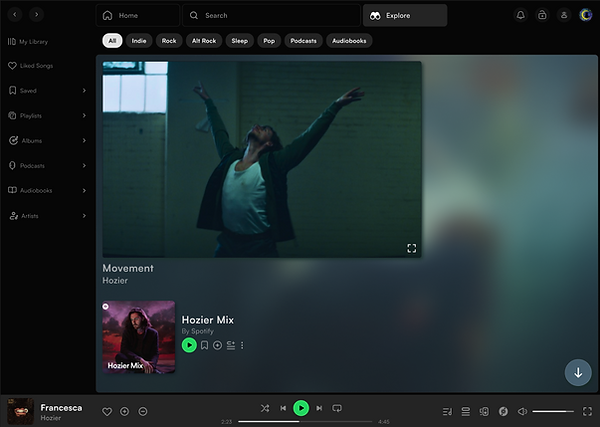600x427 pixels.
Task: Expand the Artists section chevron
Action: click(84, 216)
